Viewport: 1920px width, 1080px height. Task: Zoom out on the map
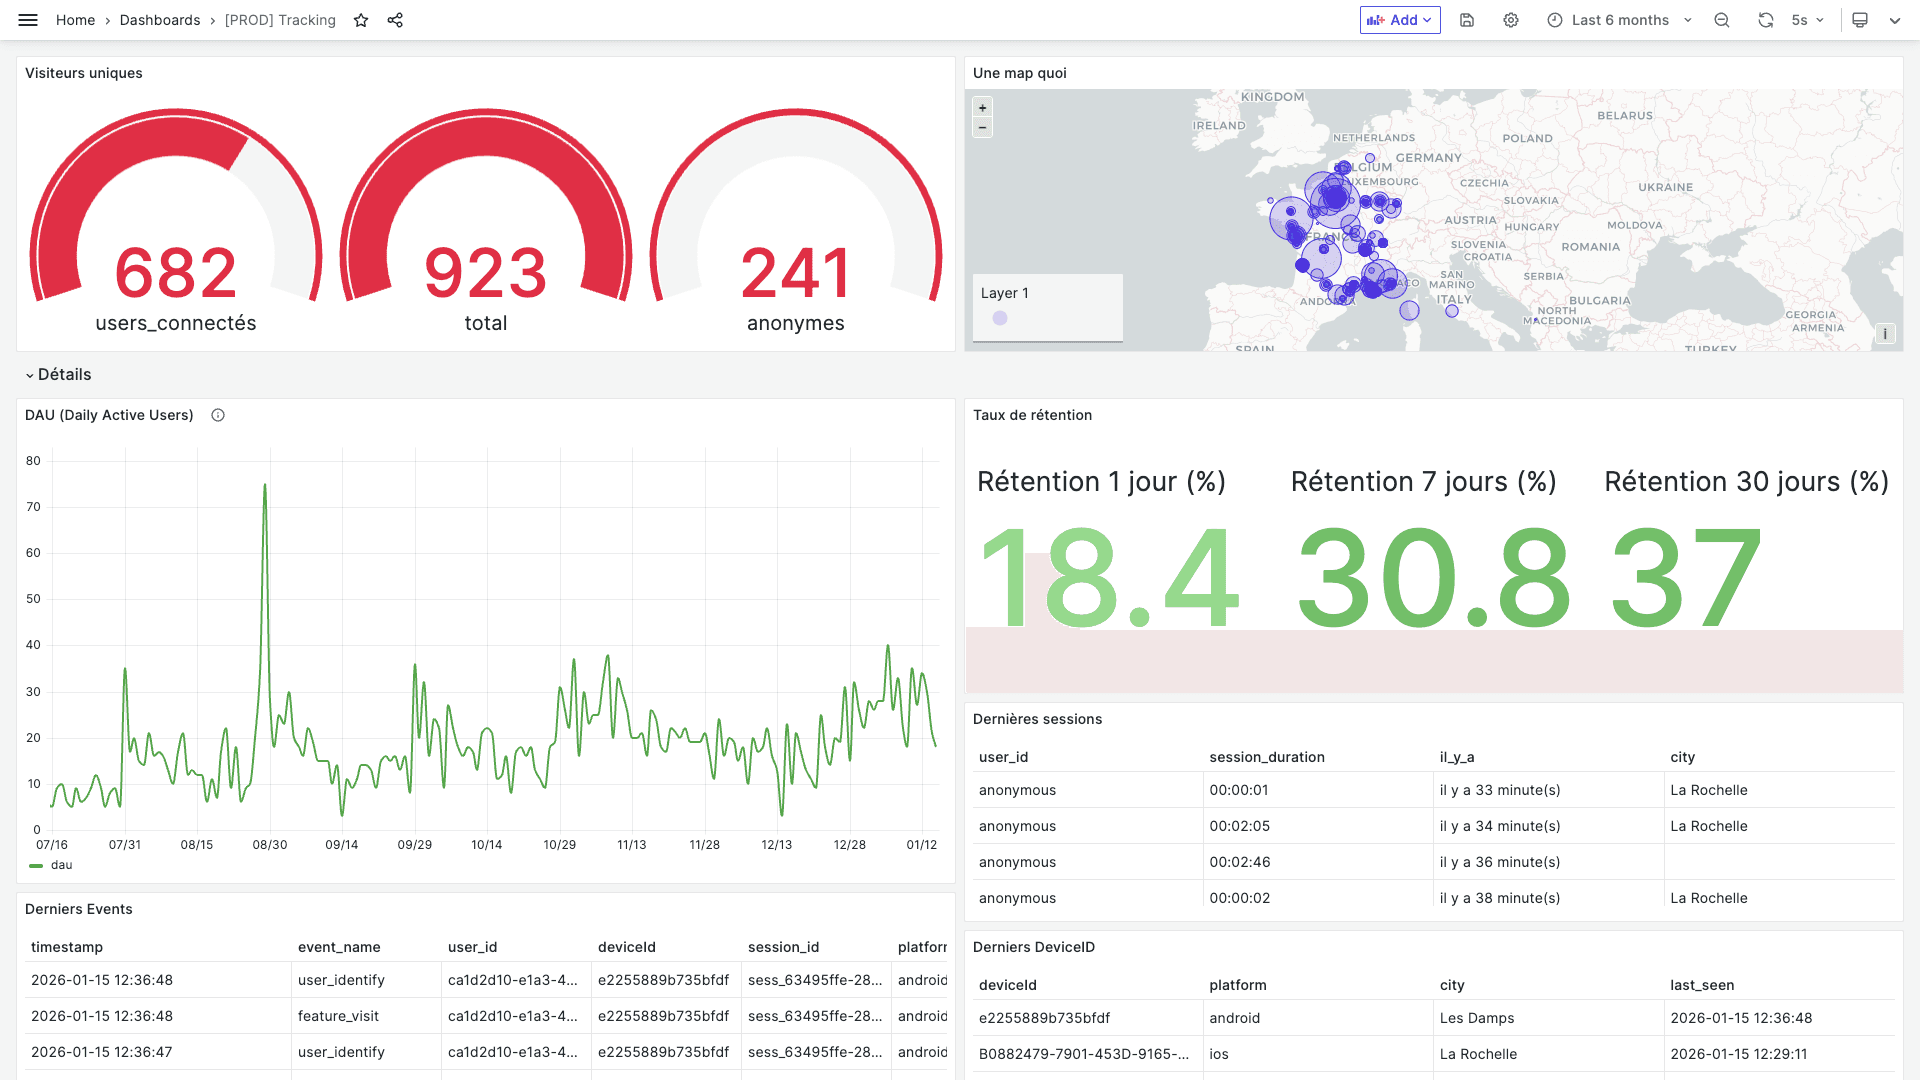coord(983,127)
